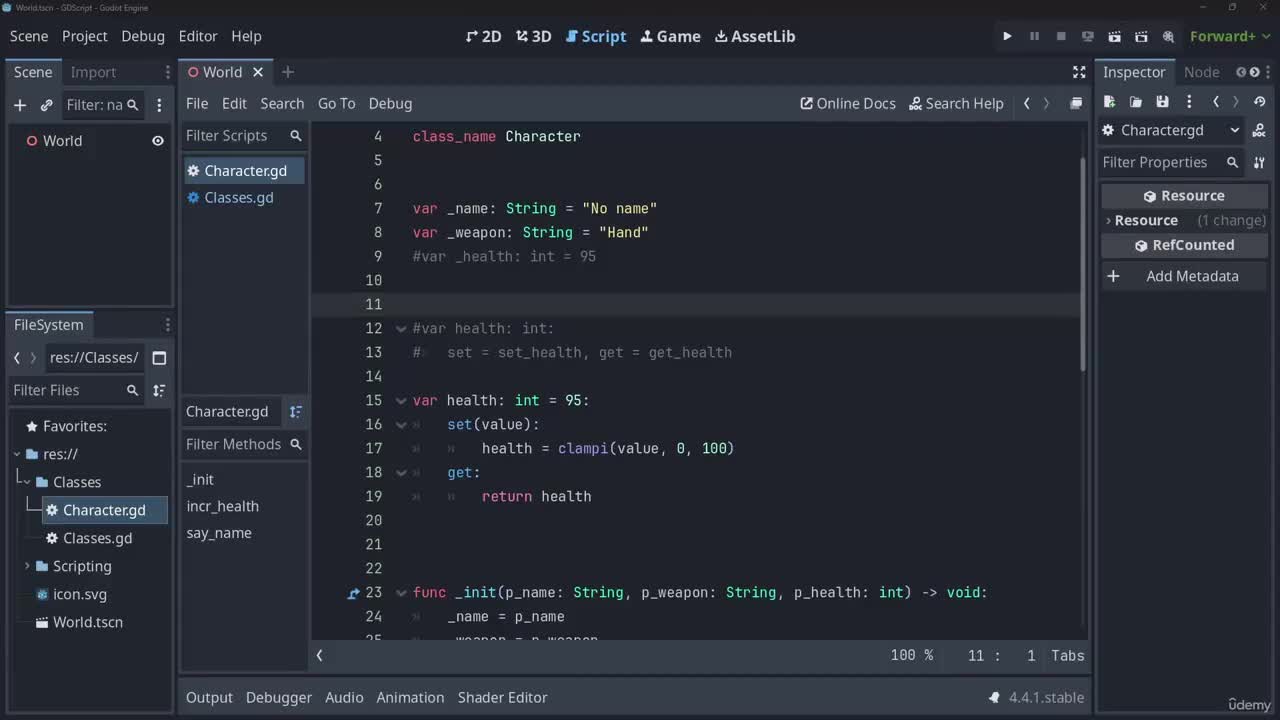The image size is (1280, 720).
Task: Add a new scene tab
Action: pyautogui.click(x=288, y=72)
